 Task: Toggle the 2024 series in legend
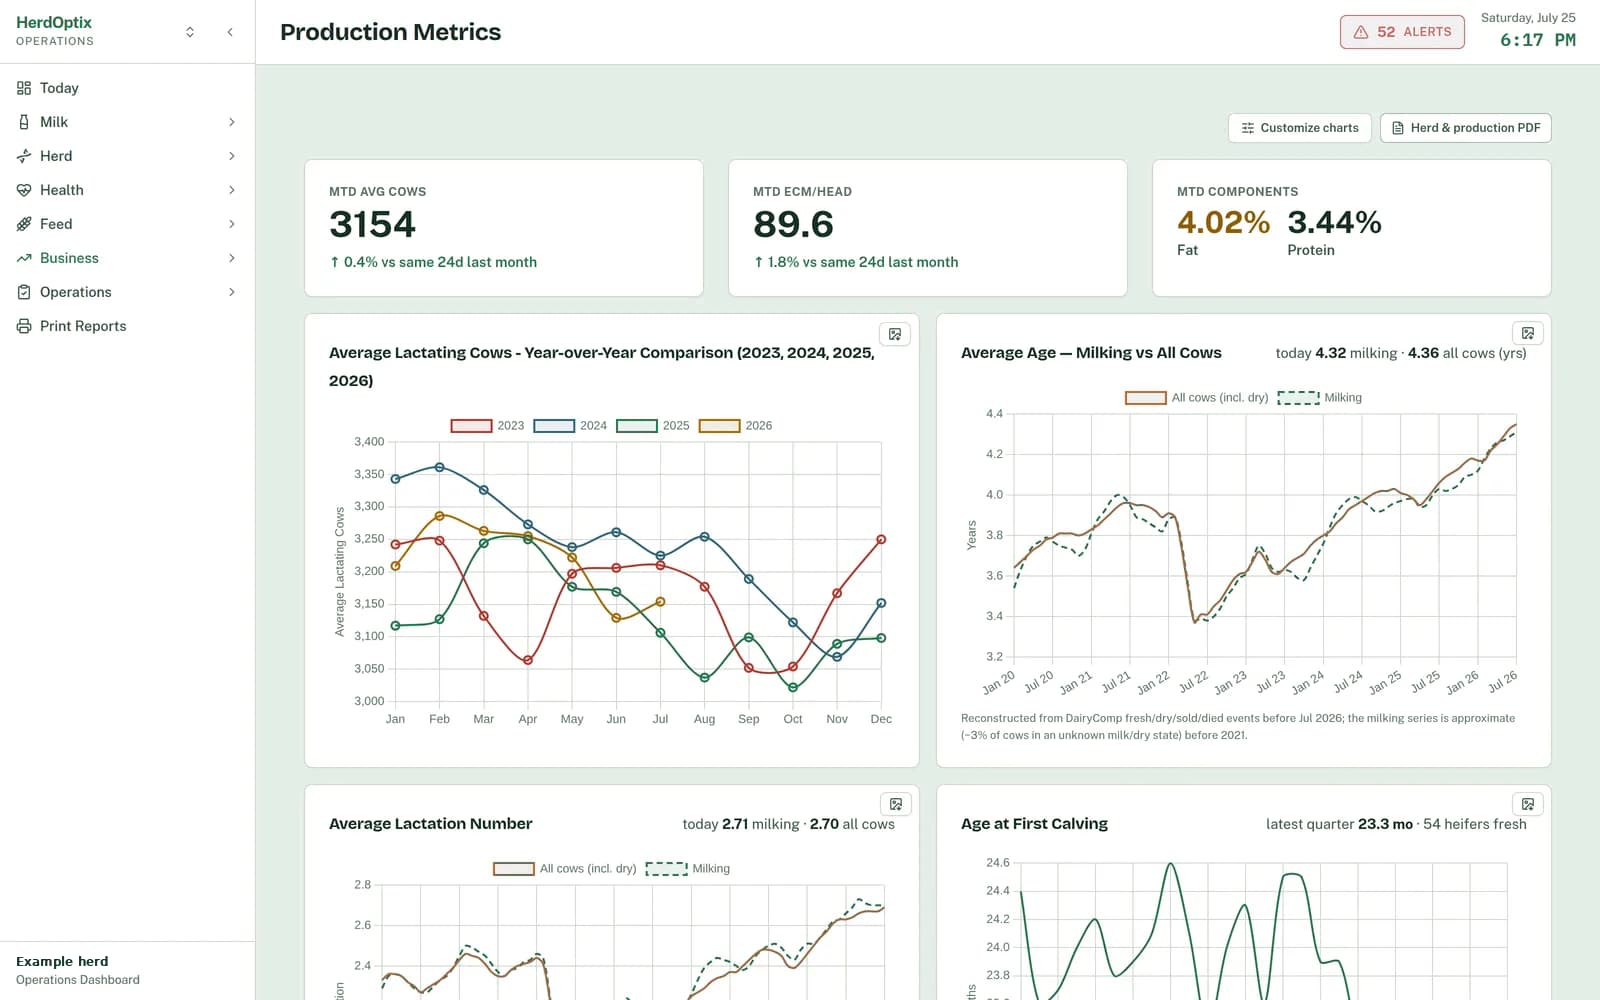point(570,426)
